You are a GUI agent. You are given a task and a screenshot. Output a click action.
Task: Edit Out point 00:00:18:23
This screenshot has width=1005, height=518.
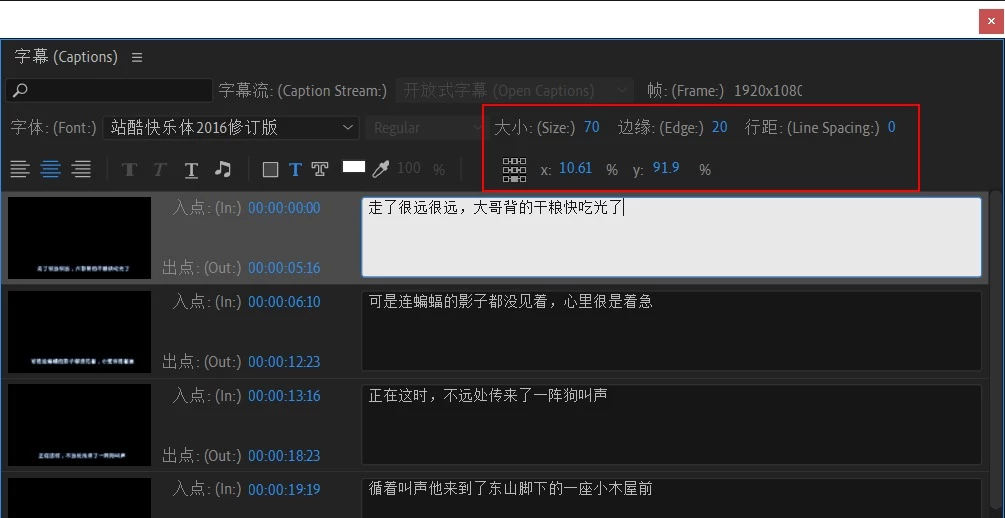(x=284, y=455)
